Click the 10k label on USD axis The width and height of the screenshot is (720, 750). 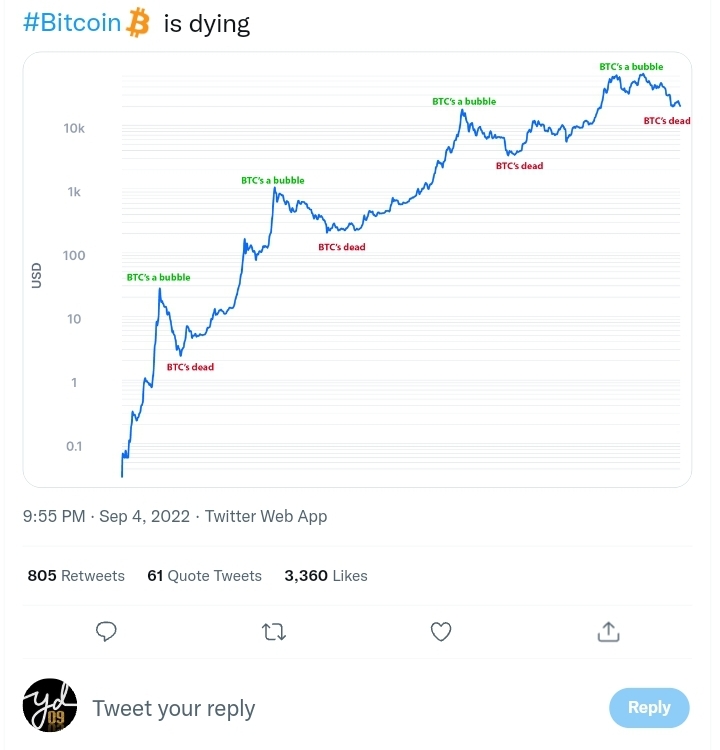point(74,128)
